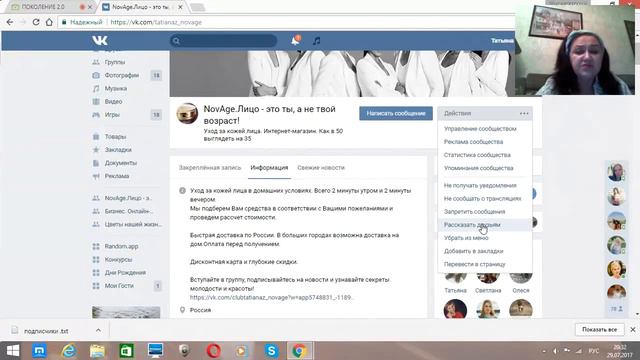This screenshot has height=360, width=640.
Task: Choose Перевести в страницу option
Action: [474, 264]
